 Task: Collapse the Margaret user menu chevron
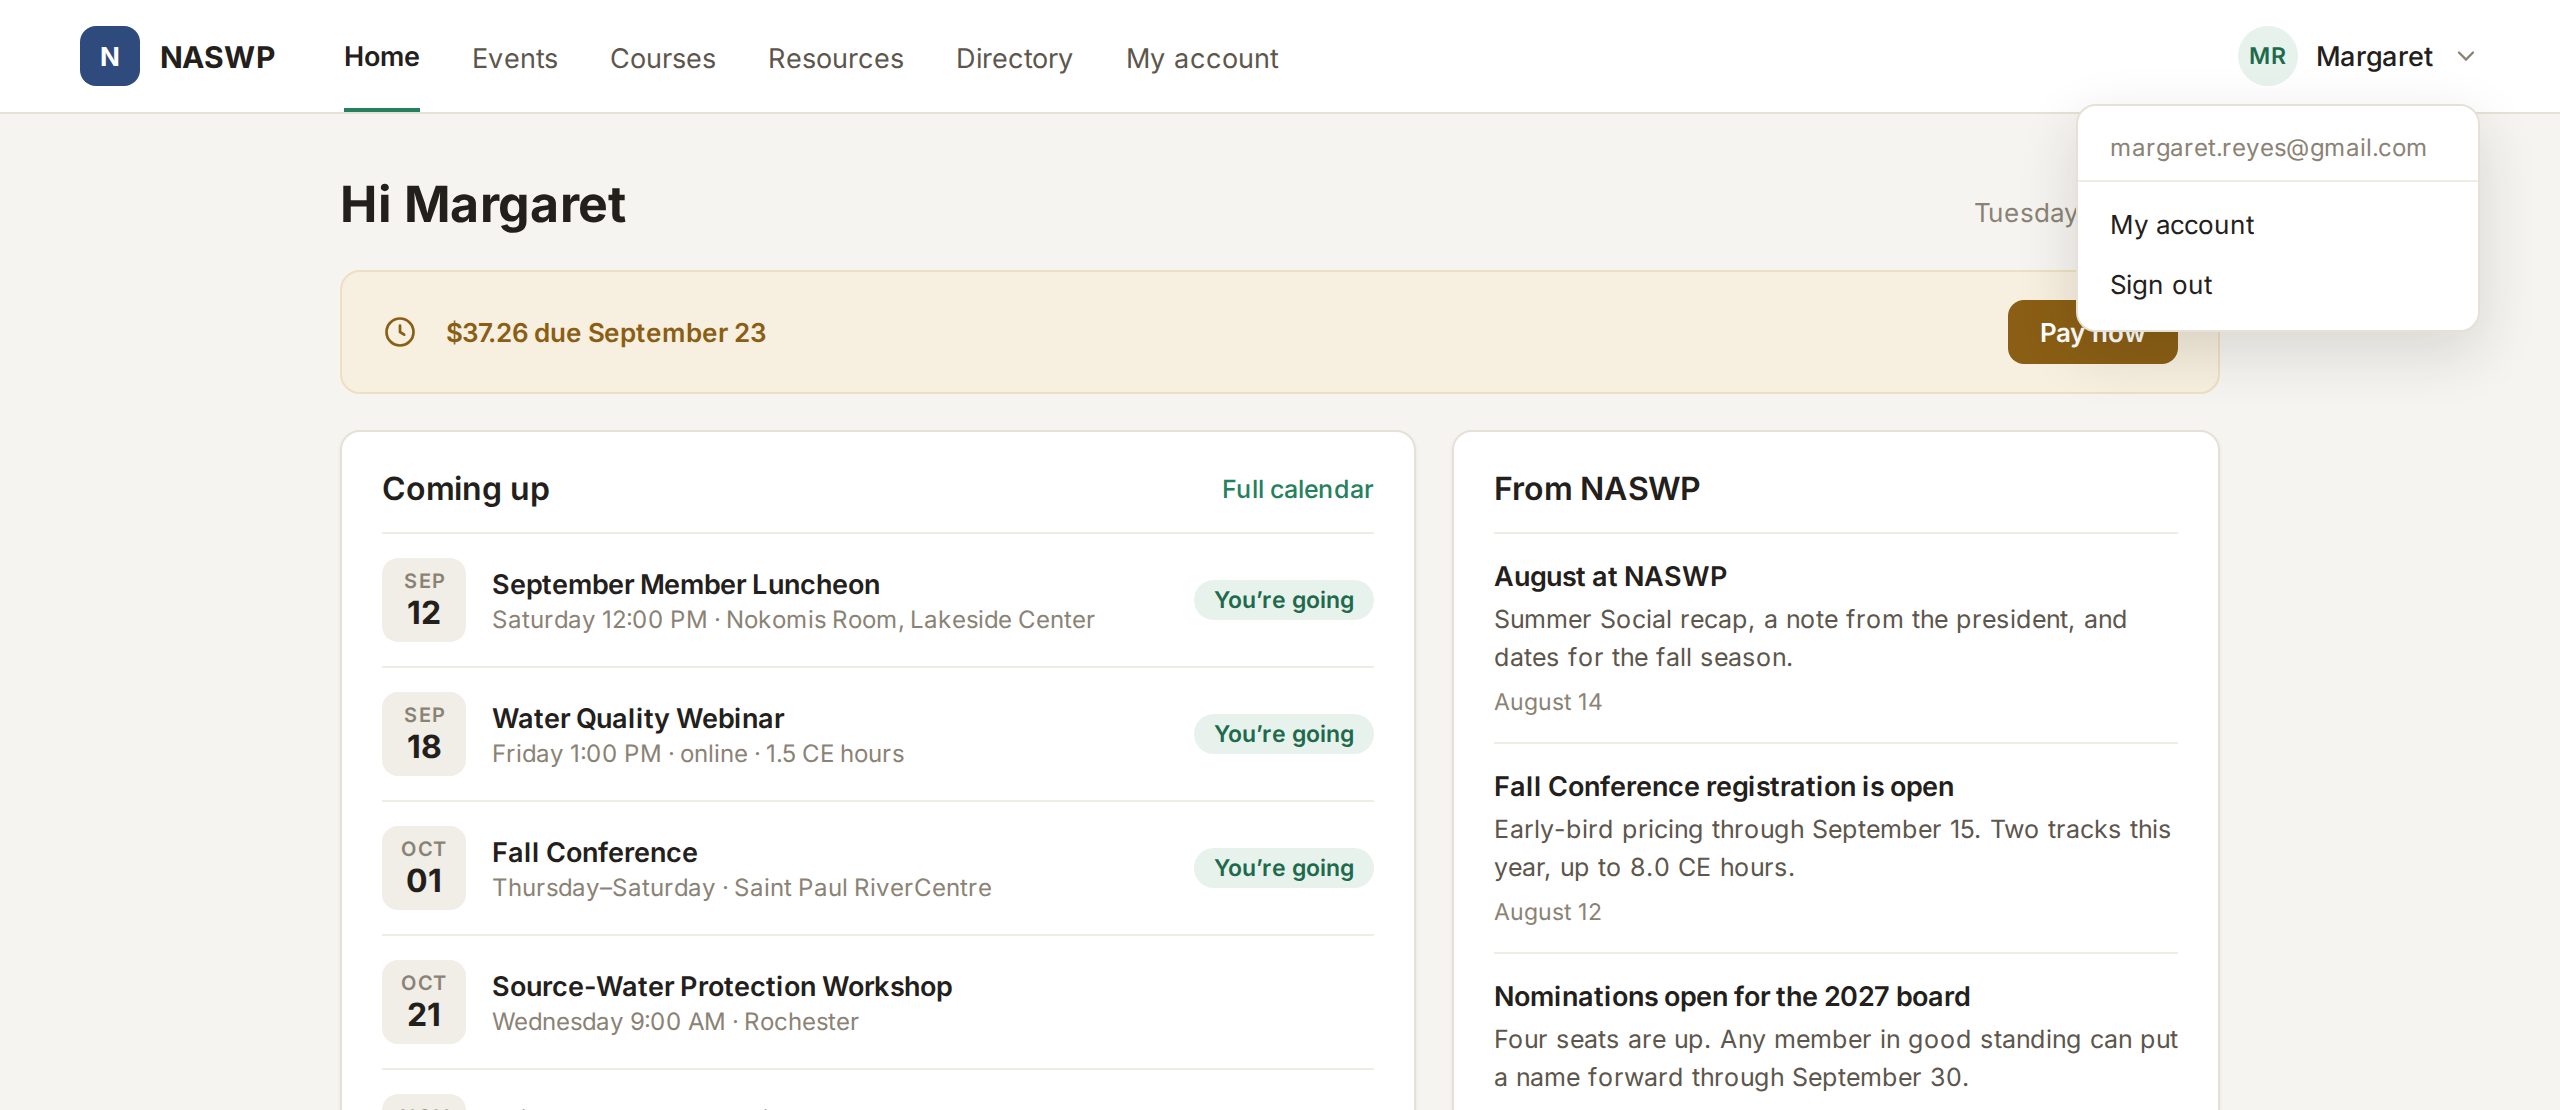[2466, 56]
